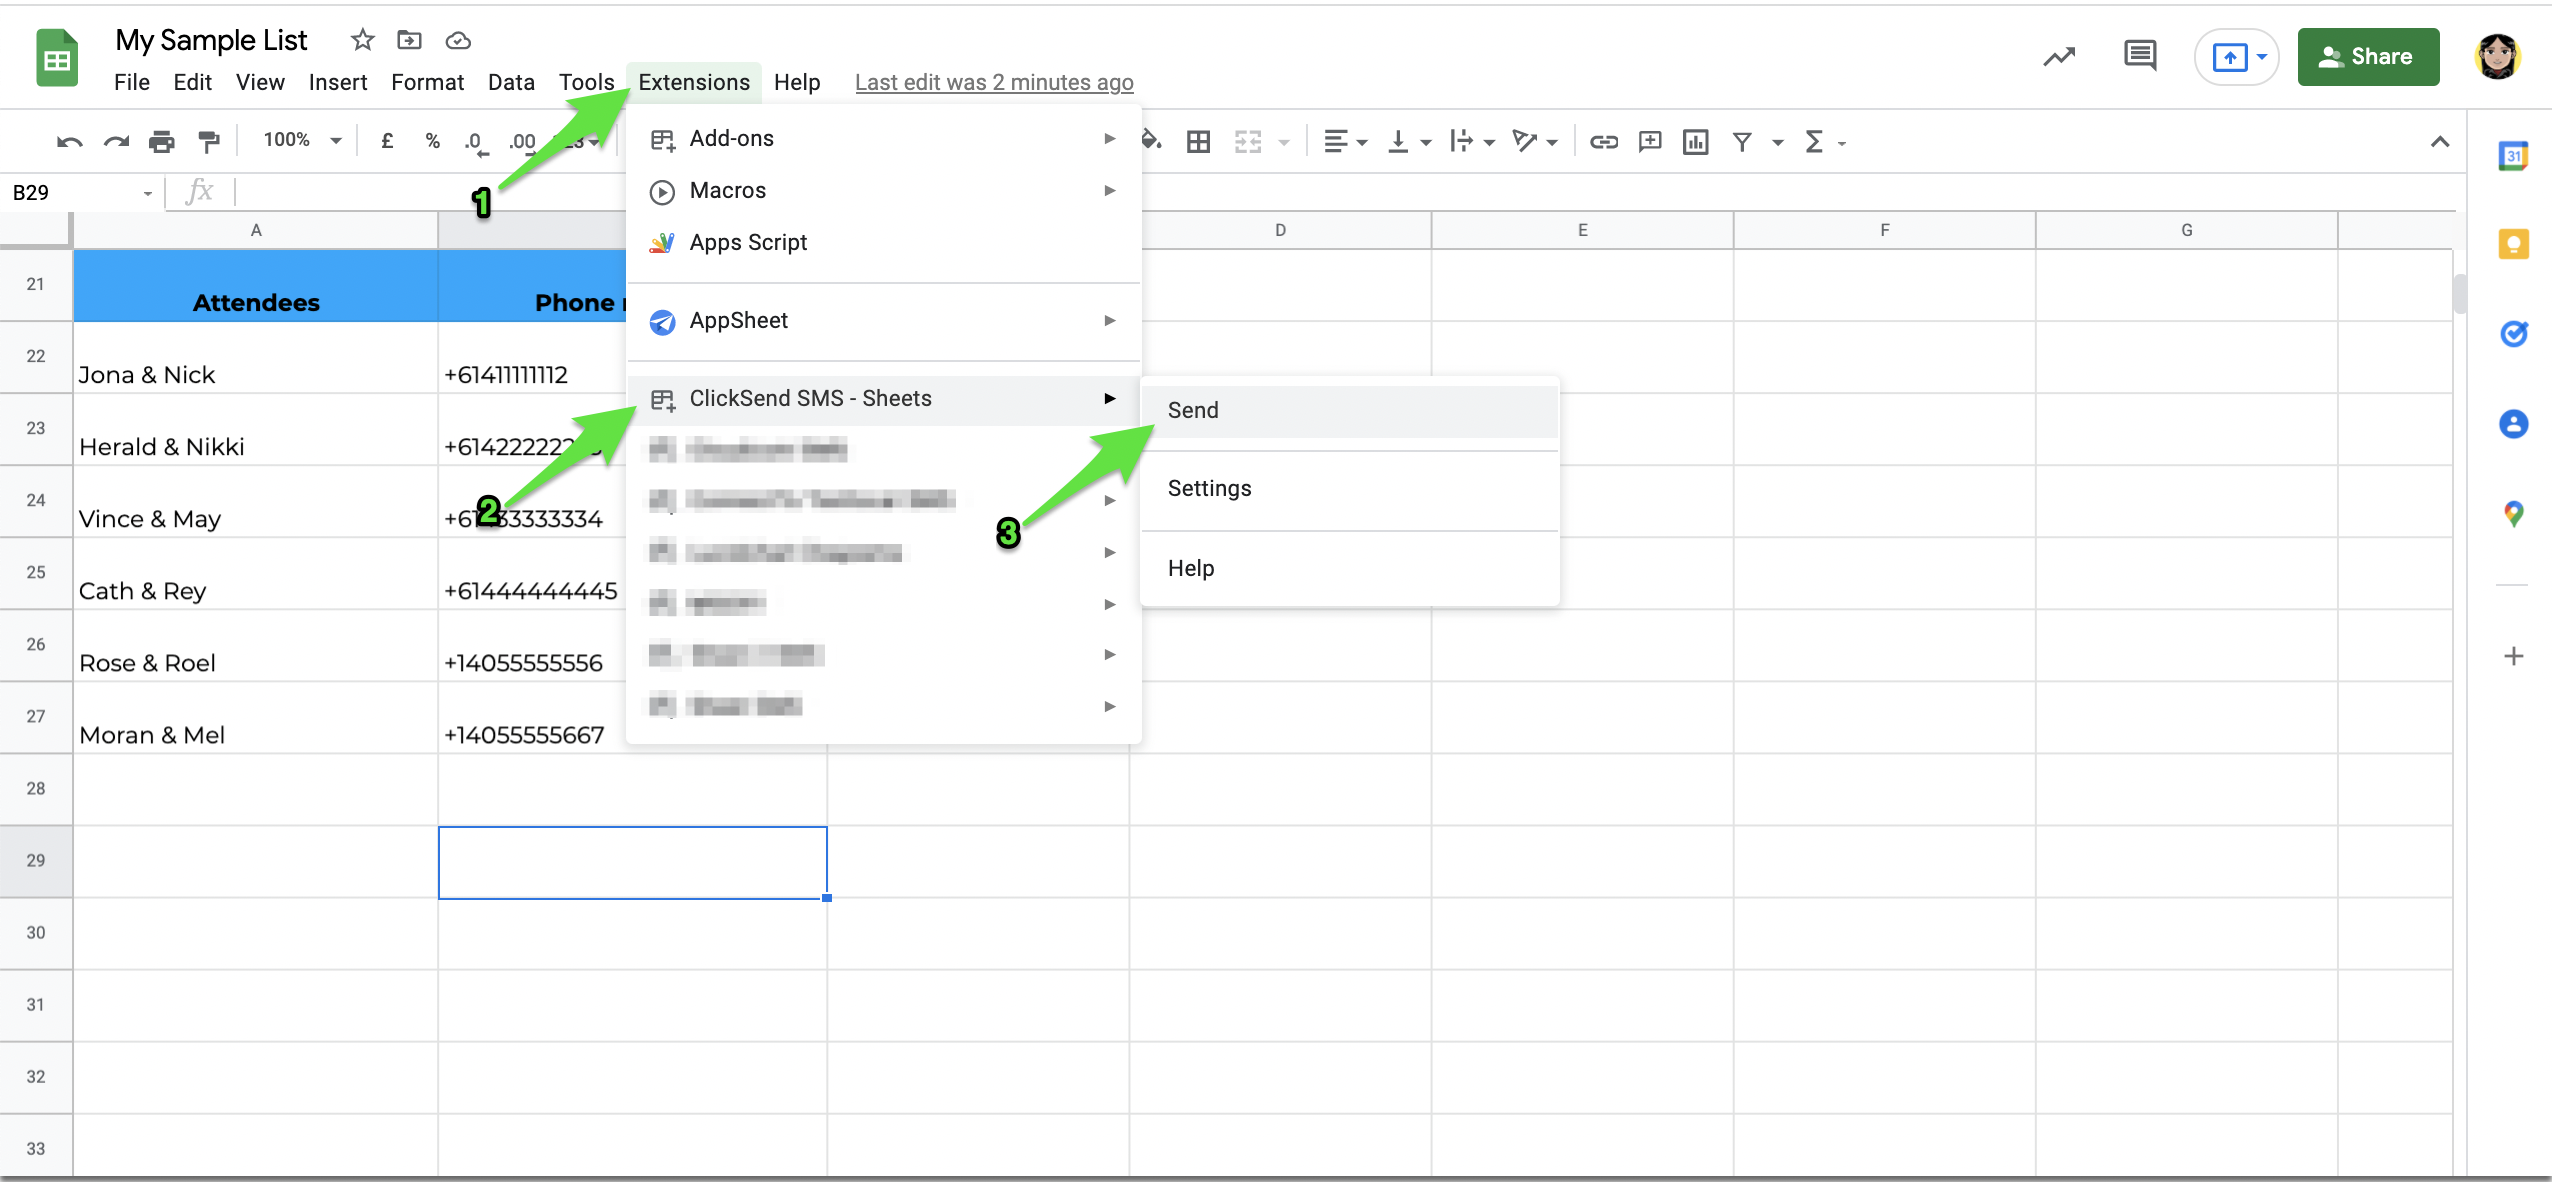The image size is (2552, 1182).
Task: Open Contacts side panel icon
Action: click(2513, 424)
